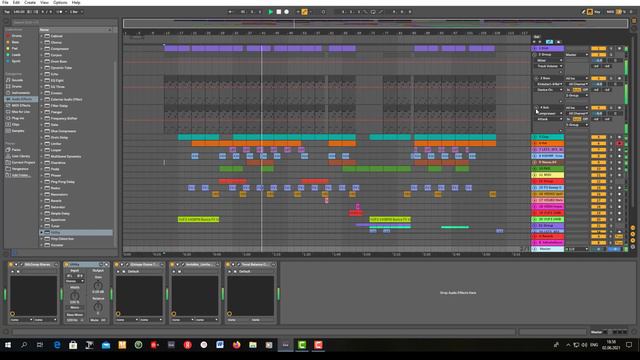Click the Utility Width knob
Screen dimensions: 640x360
[x=75, y=296]
